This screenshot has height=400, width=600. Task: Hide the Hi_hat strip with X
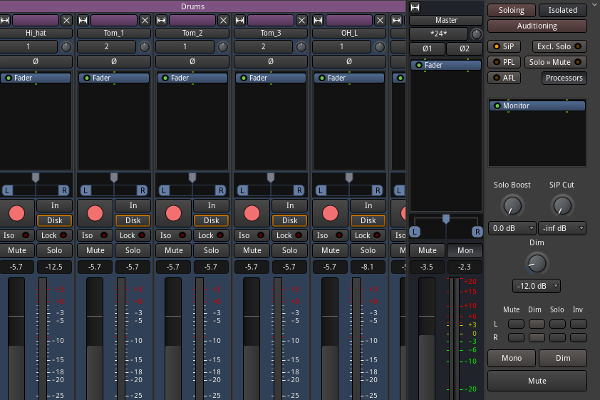tap(66, 20)
